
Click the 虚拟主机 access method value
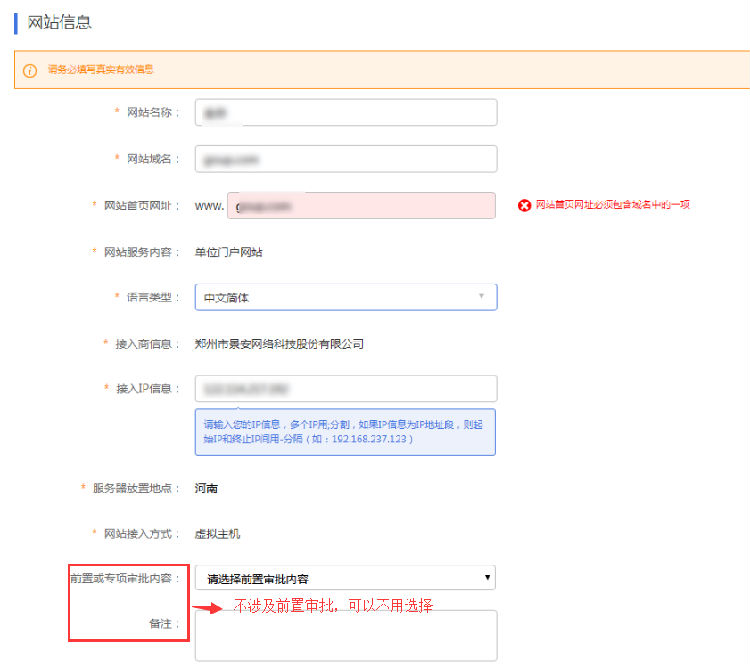(217, 534)
